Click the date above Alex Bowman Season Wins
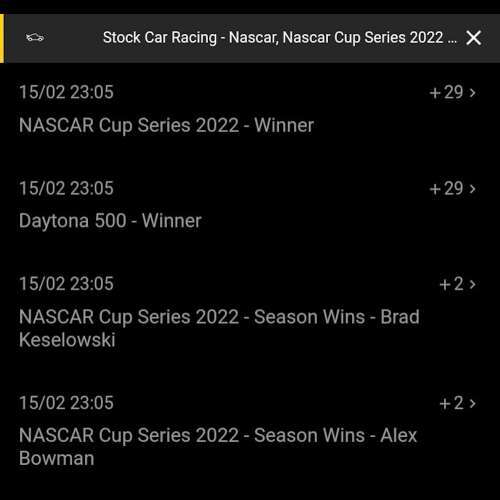 point(66,403)
